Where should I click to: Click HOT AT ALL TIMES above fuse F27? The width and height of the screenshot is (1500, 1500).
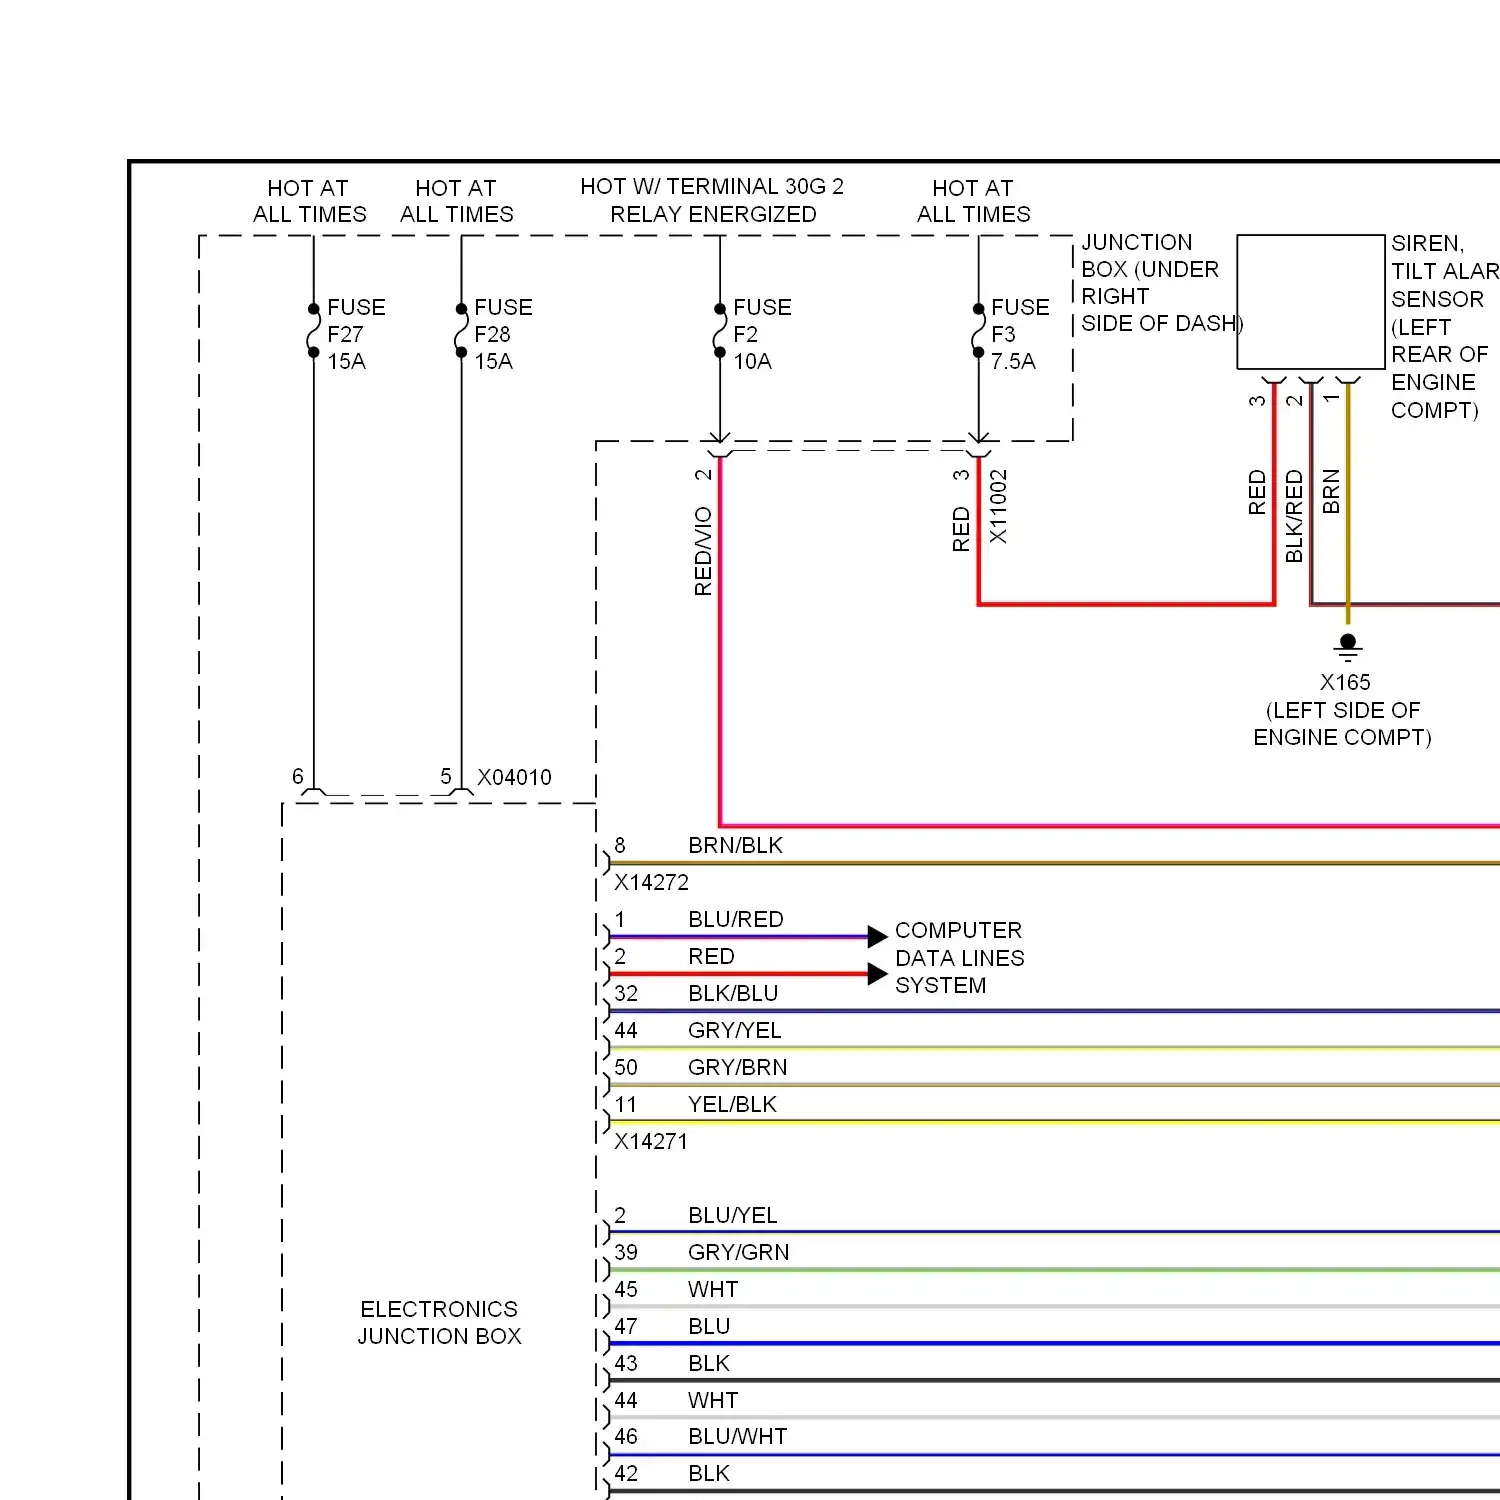[x=309, y=201]
